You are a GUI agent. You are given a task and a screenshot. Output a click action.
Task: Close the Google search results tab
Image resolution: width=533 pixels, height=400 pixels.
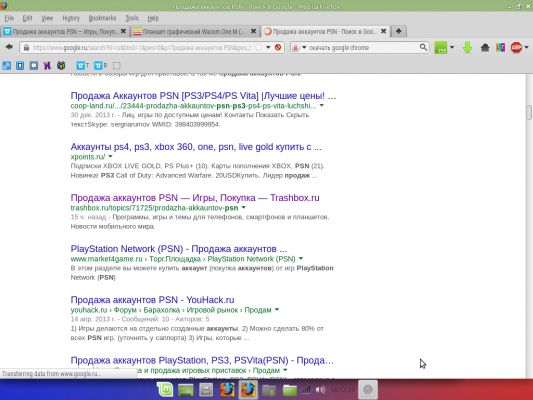click(383, 31)
